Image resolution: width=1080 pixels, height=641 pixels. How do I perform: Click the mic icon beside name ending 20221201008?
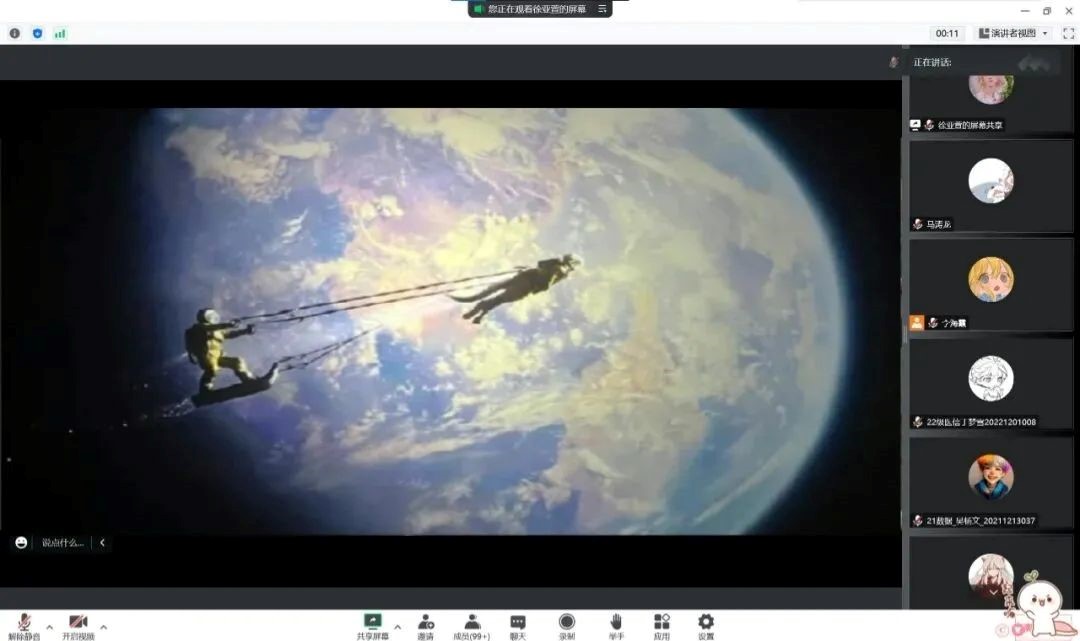click(917, 422)
